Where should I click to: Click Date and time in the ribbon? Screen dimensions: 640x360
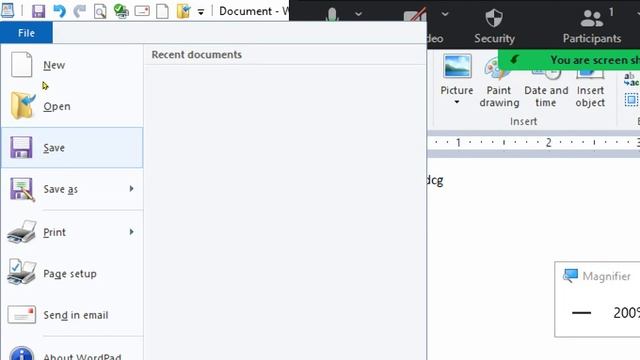[x=546, y=88]
